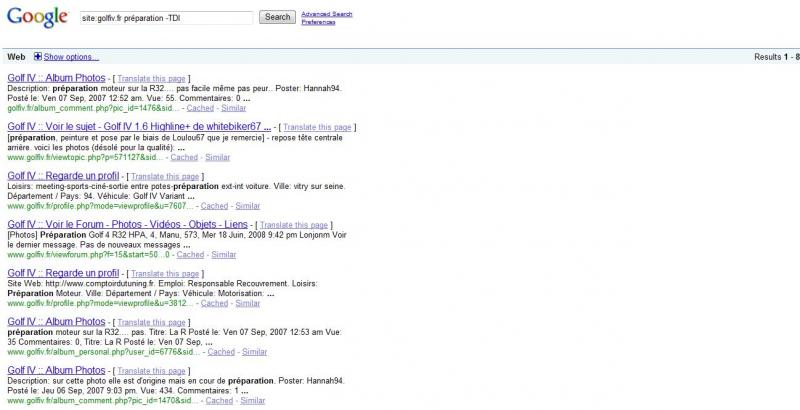Open Similar pages for viewforum f=15 result

224,254
